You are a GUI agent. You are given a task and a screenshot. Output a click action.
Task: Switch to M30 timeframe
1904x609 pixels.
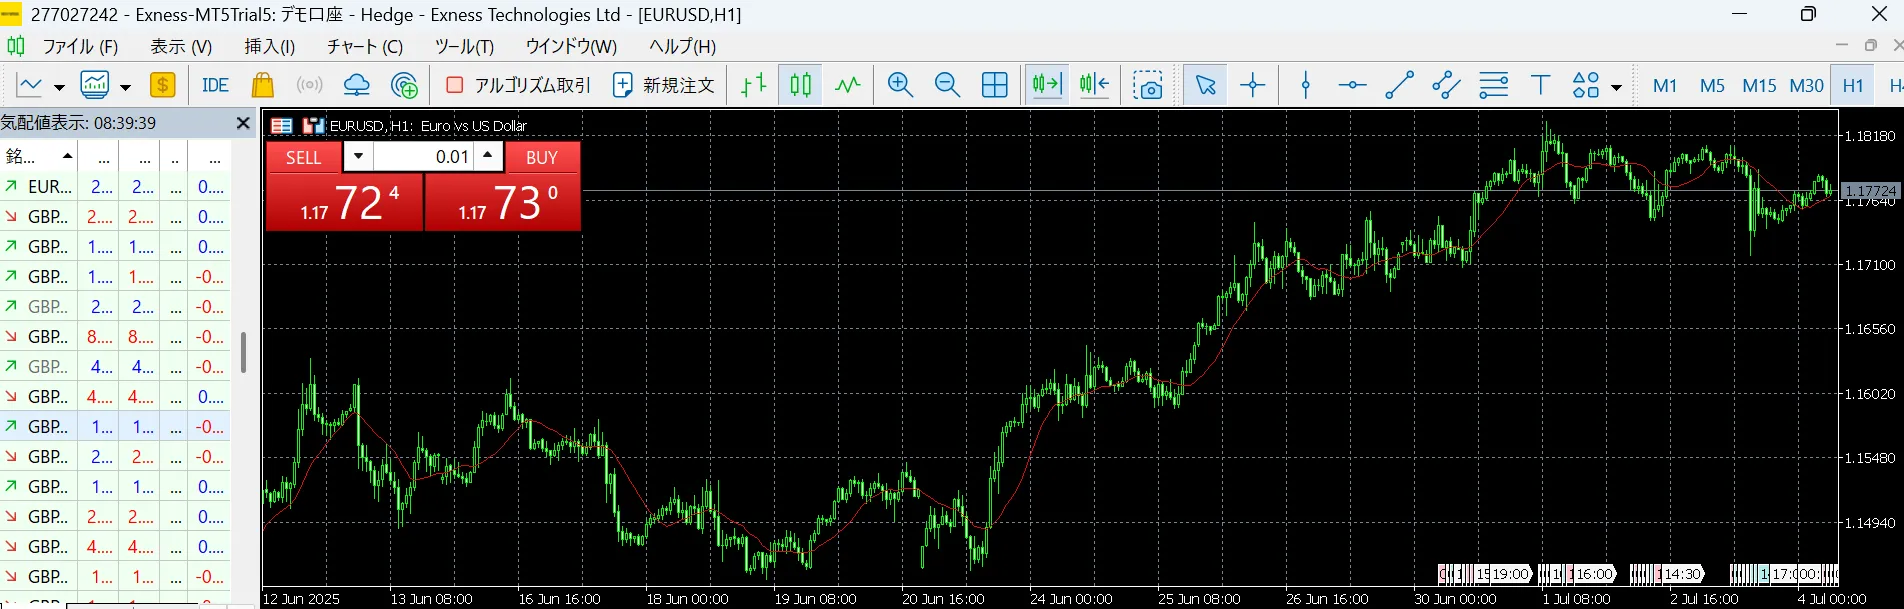pos(1806,86)
